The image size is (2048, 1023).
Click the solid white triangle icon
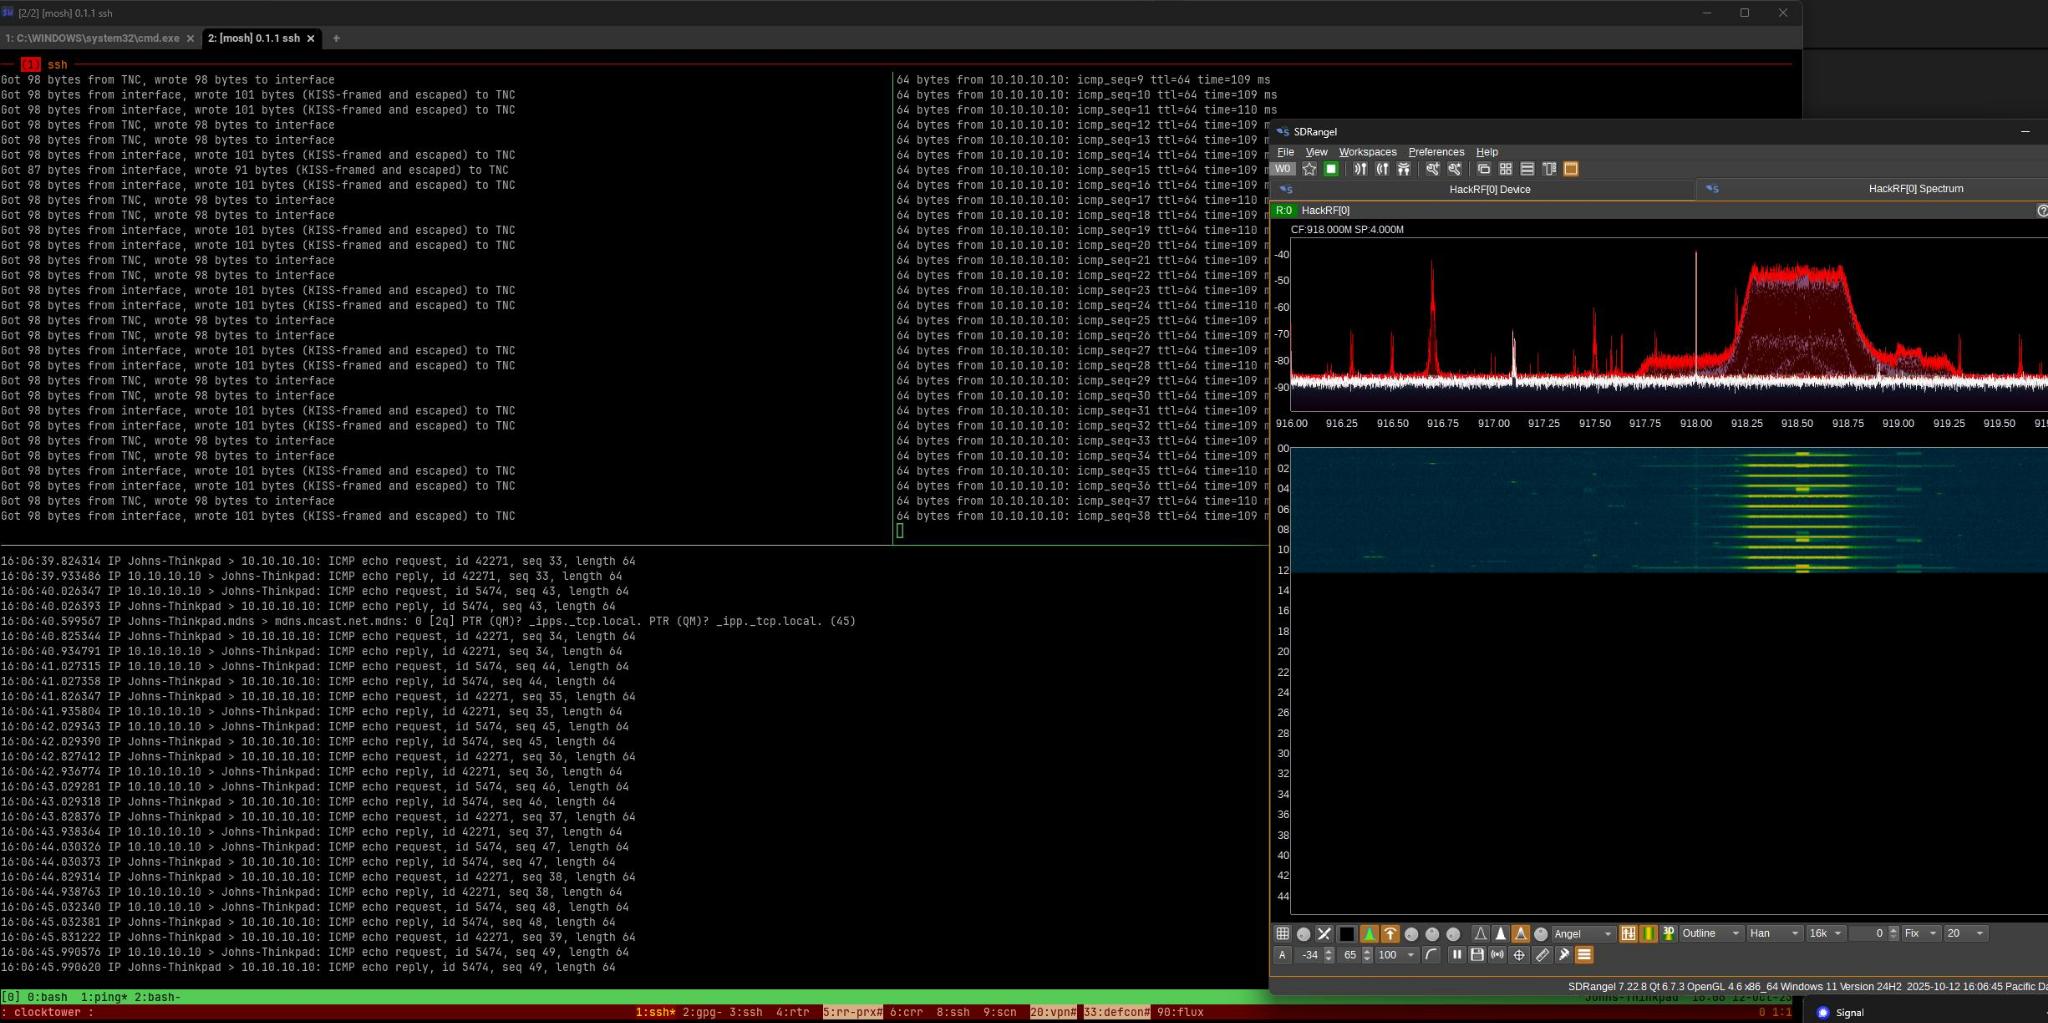(x=1500, y=933)
